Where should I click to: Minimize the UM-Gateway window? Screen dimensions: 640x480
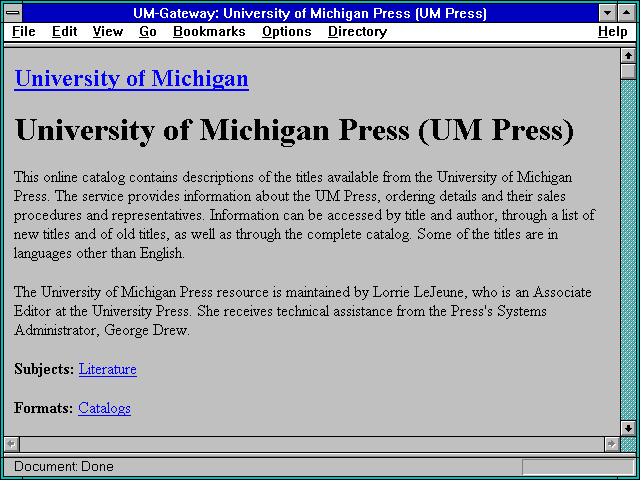click(607, 13)
